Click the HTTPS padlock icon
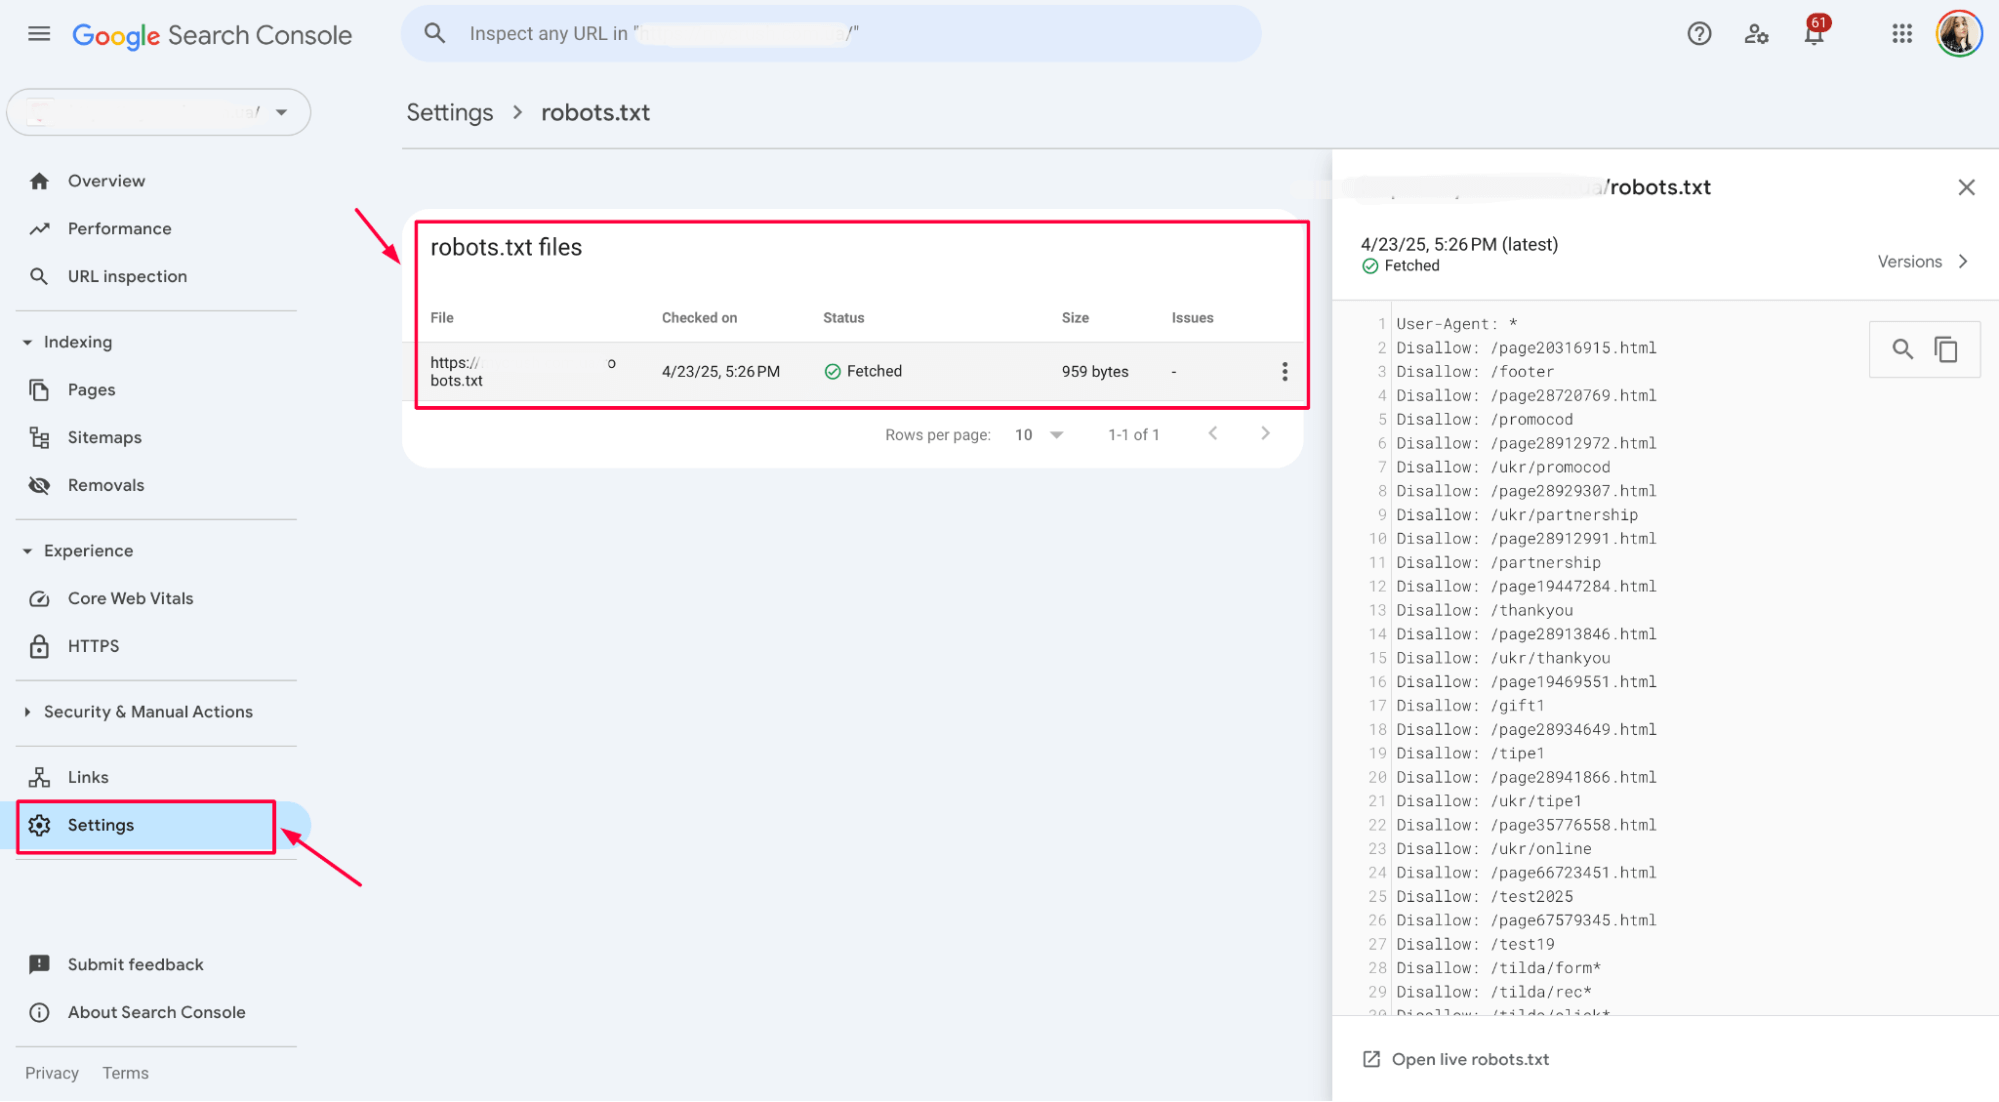 [x=39, y=647]
